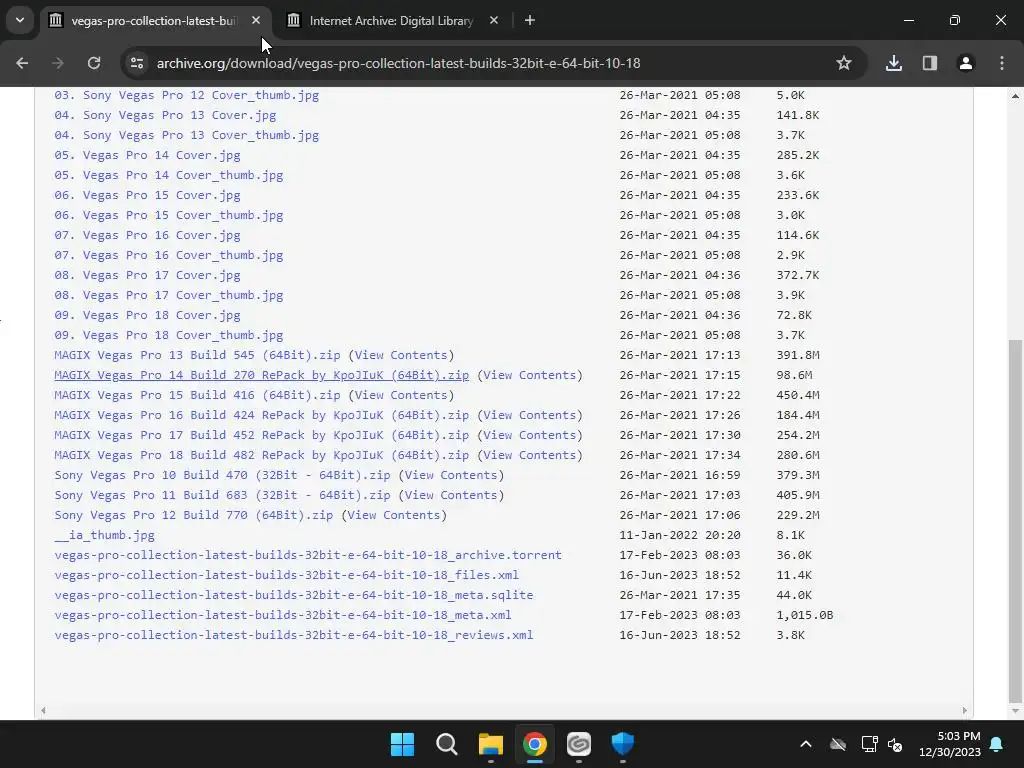
Task: Download Sony Vegas Pro 11 Build 683 zip
Action: tap(222, 495)
